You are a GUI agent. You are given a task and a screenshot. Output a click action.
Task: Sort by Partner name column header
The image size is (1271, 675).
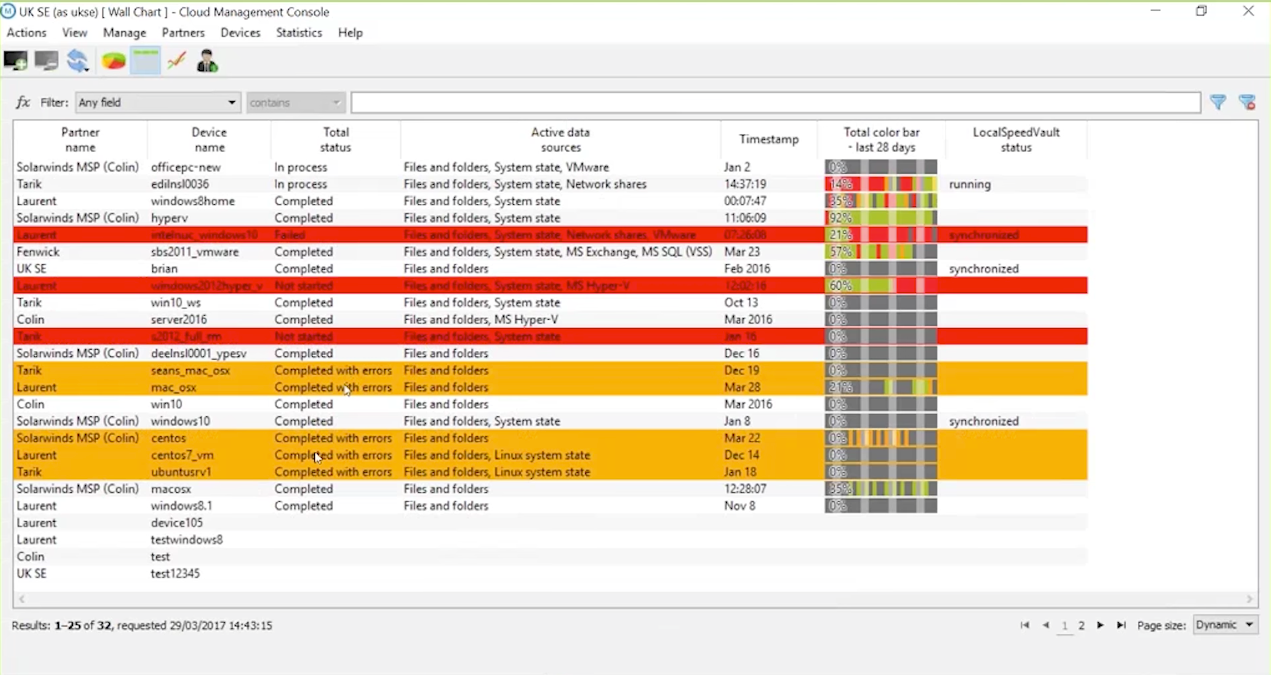pos(80,140)
